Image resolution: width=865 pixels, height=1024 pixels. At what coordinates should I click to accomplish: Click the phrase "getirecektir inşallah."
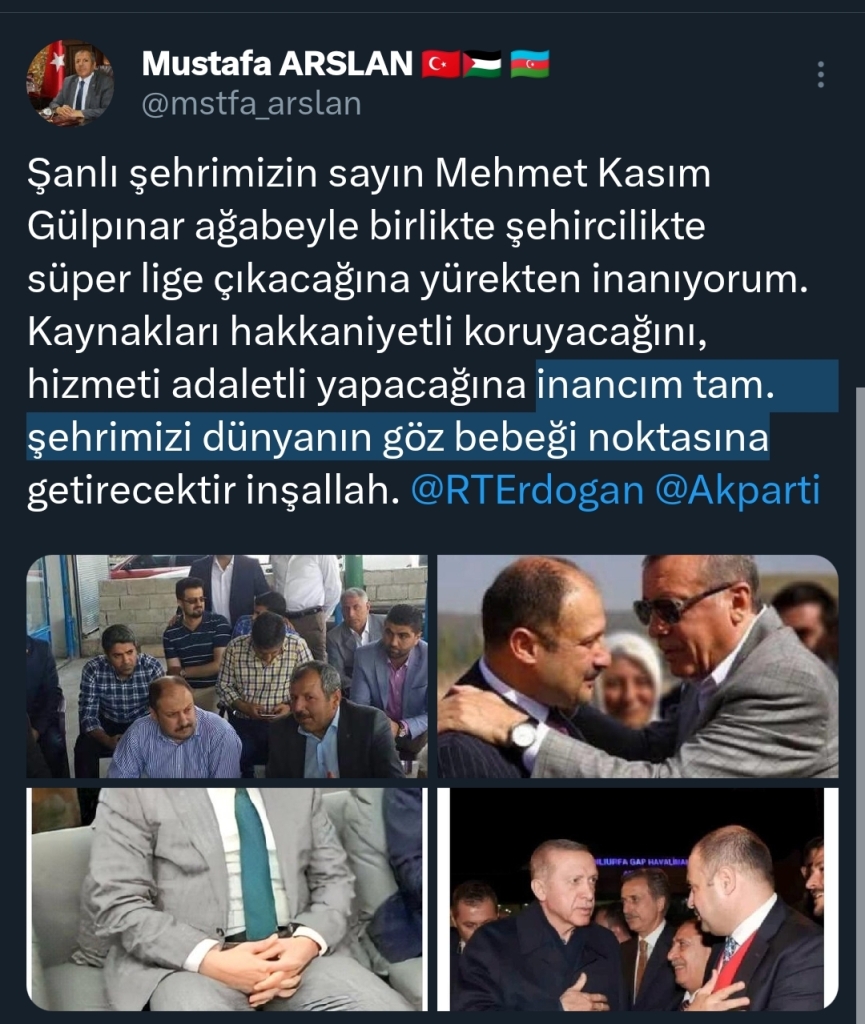pos(213,490)
